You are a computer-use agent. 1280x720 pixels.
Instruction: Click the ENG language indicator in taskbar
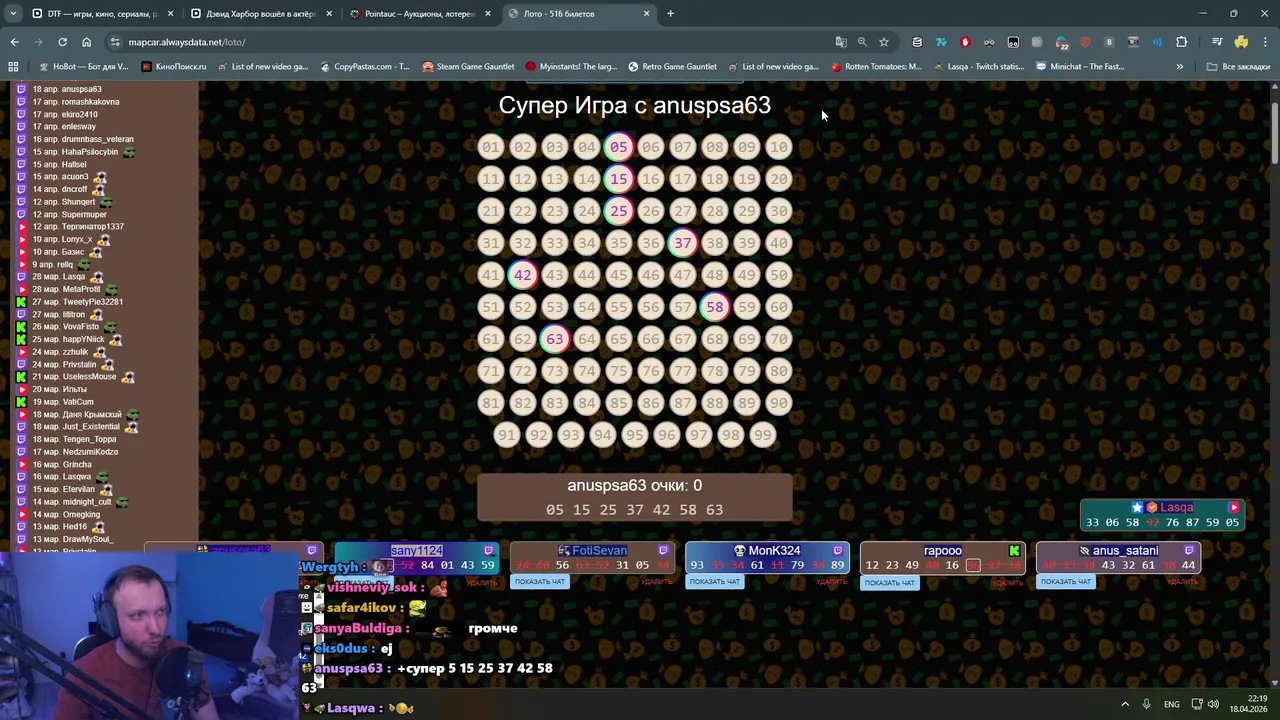pos(1172,704)
